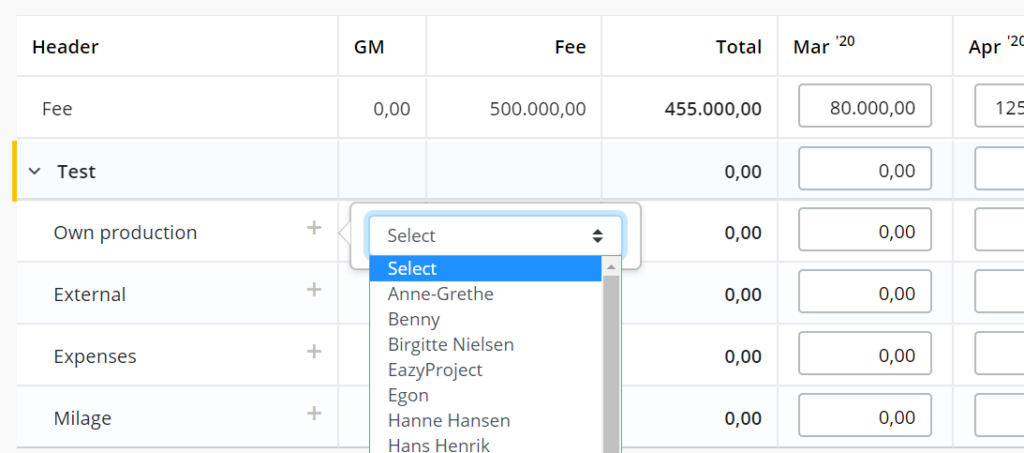1024x453 pixels.
Task: Click the dropdown list scroll up arrow
Action: click(611, 266)
